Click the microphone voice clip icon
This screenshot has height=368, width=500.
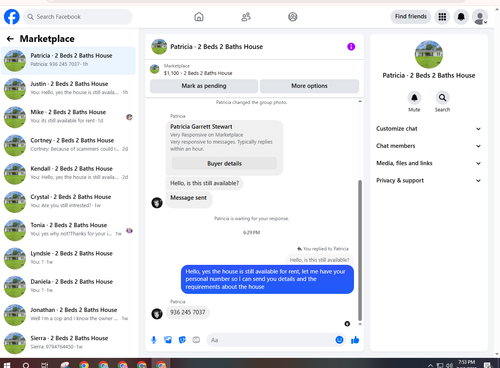pyautogui.click(x=154, y=340)
